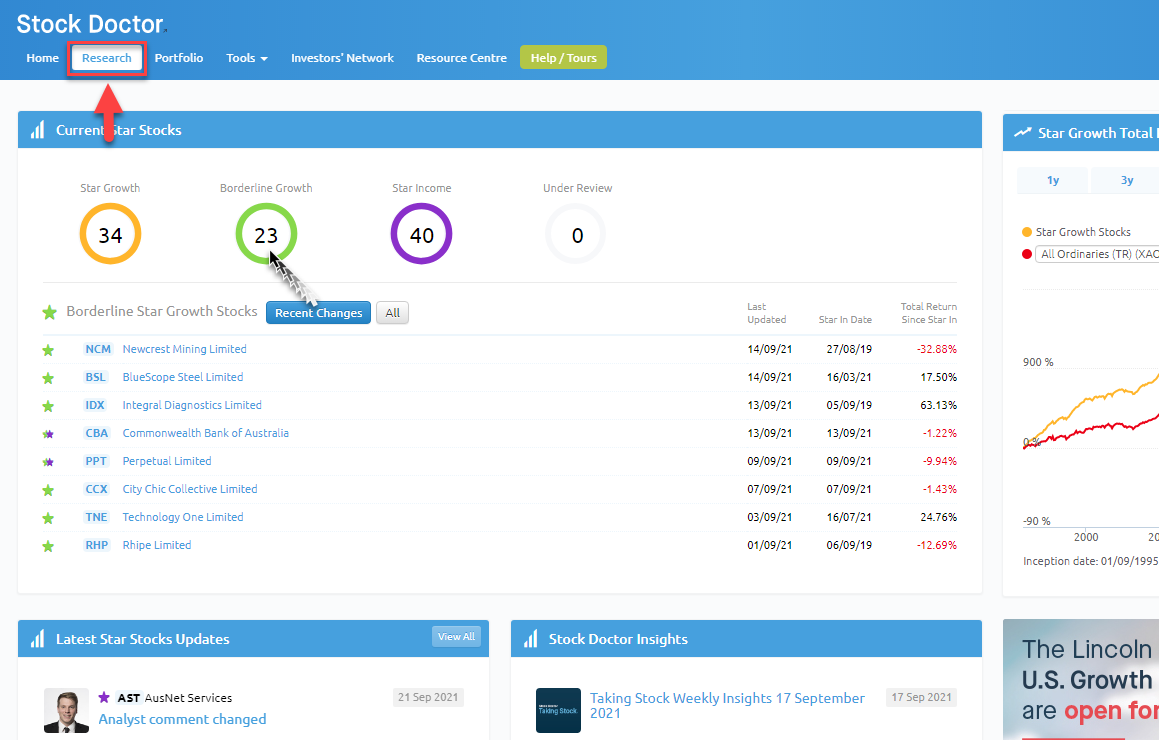1159x740 pixels.
Task: Click the Help / Tours button
Action: 563,58
